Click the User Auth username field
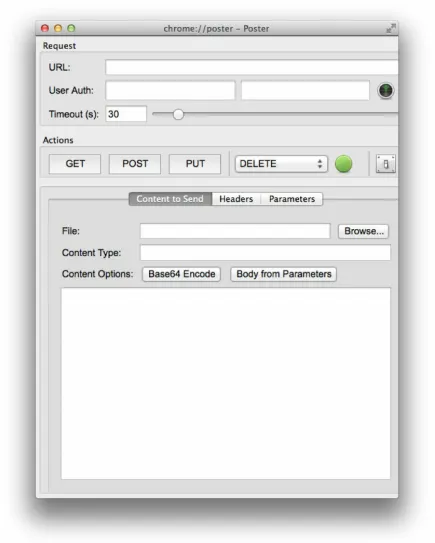Image resolution: width=435 pixels, height=543 pixels. (170, 90)
